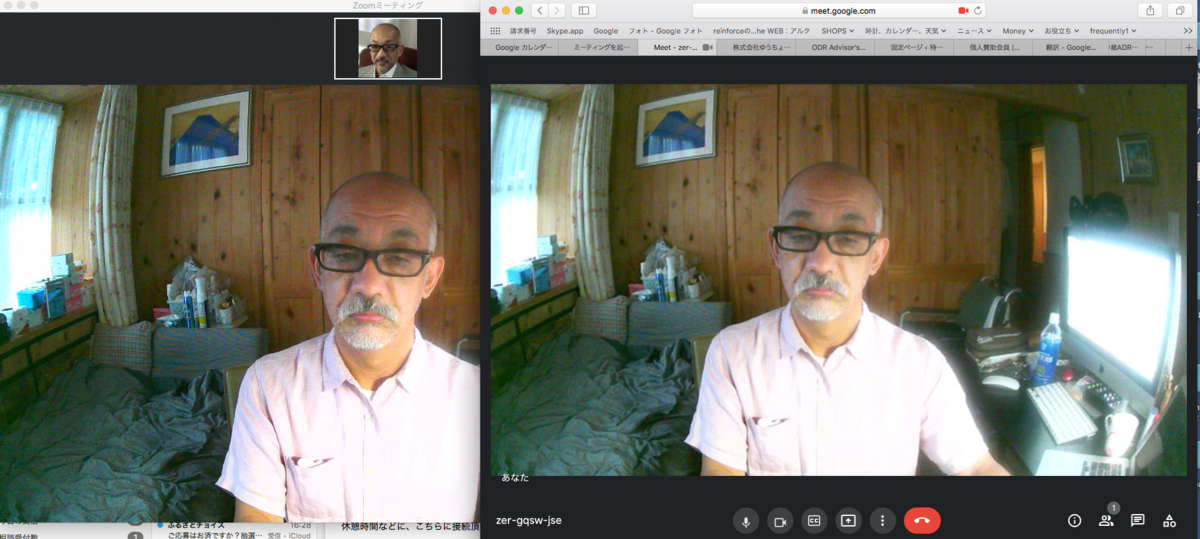Open favorites apps grid icon
This screenshot has height=539, width=1200.
tap(495, 31)
